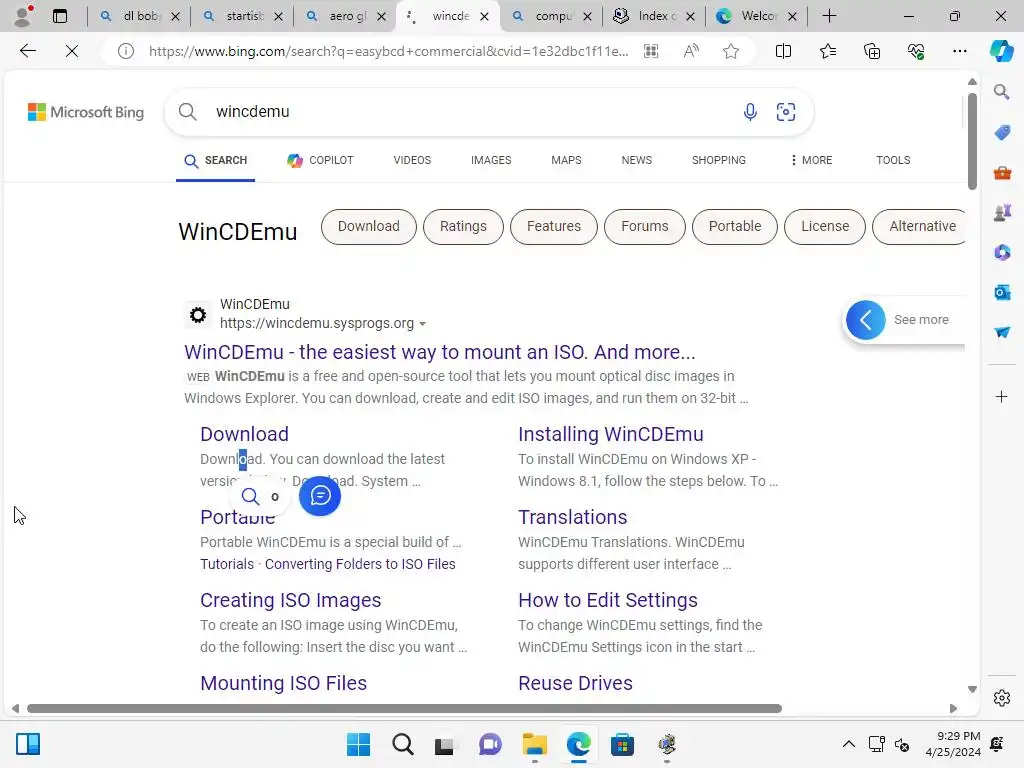Open Converting Folders to ISO Files link
Viewport: 1024px width, 768px height.
pos(360,564)
